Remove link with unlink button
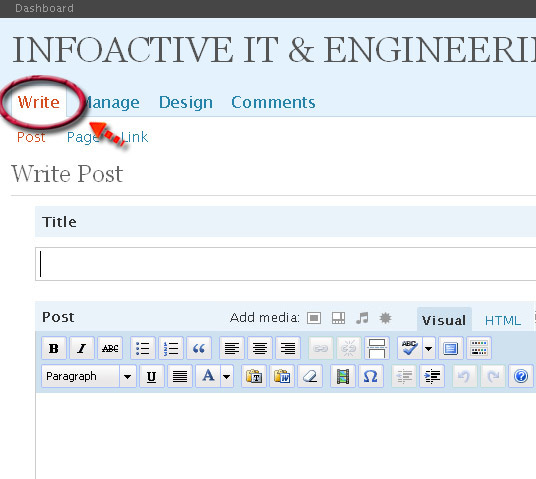This screenshot has width=536, height=479. (349, 348)
